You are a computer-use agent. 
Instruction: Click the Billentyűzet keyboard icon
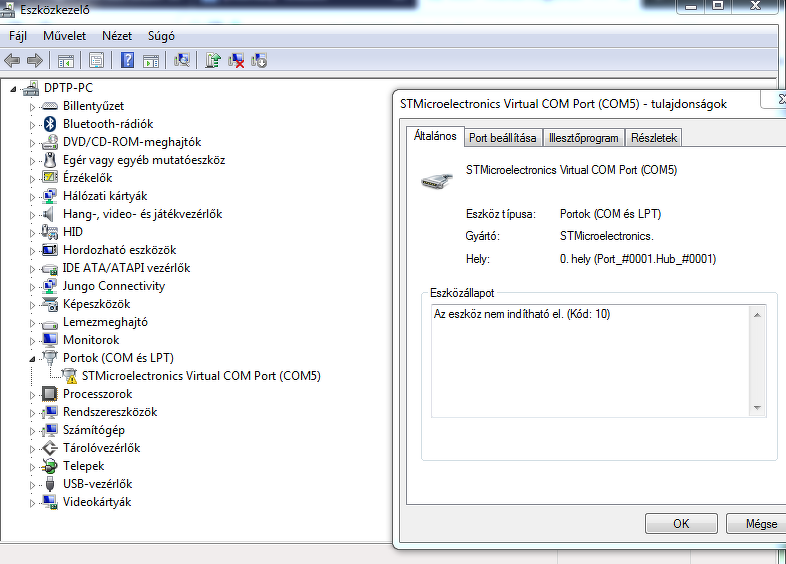point(50,106)
